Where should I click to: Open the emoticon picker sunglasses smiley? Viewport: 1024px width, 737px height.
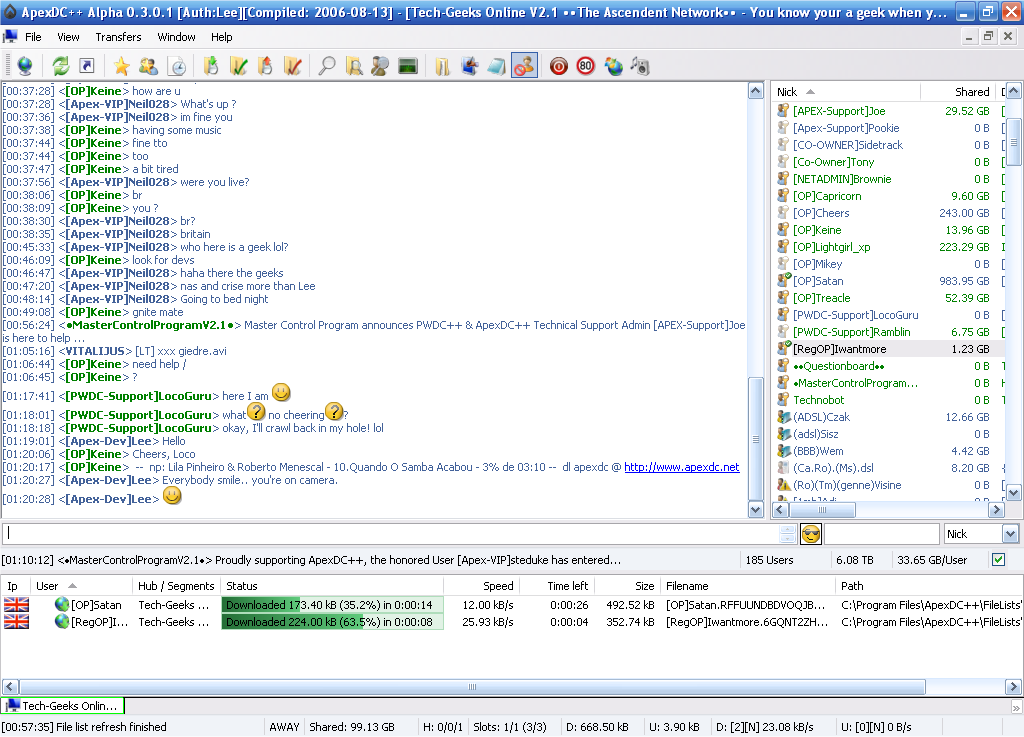coord(810,534)
